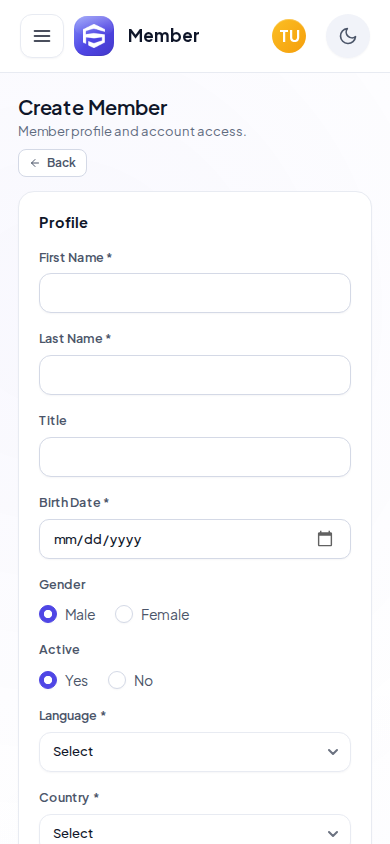Focus the First Name input field
Image resolution: width=390 pixels, height=844 pixels.
tap(195, 293)
